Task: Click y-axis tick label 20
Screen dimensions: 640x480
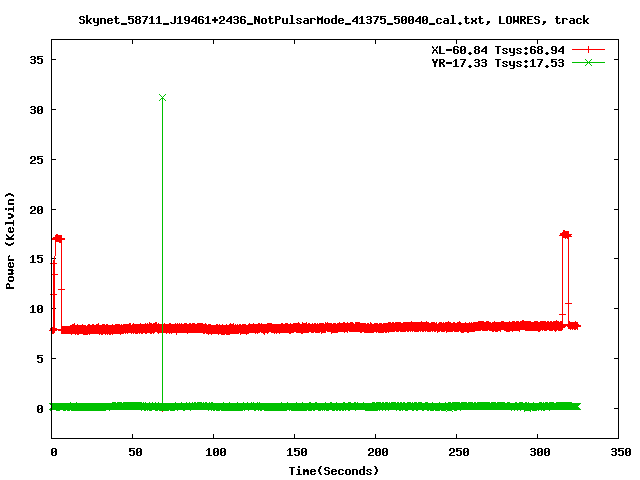Action: pyautogui.click(x=36, y=210)
